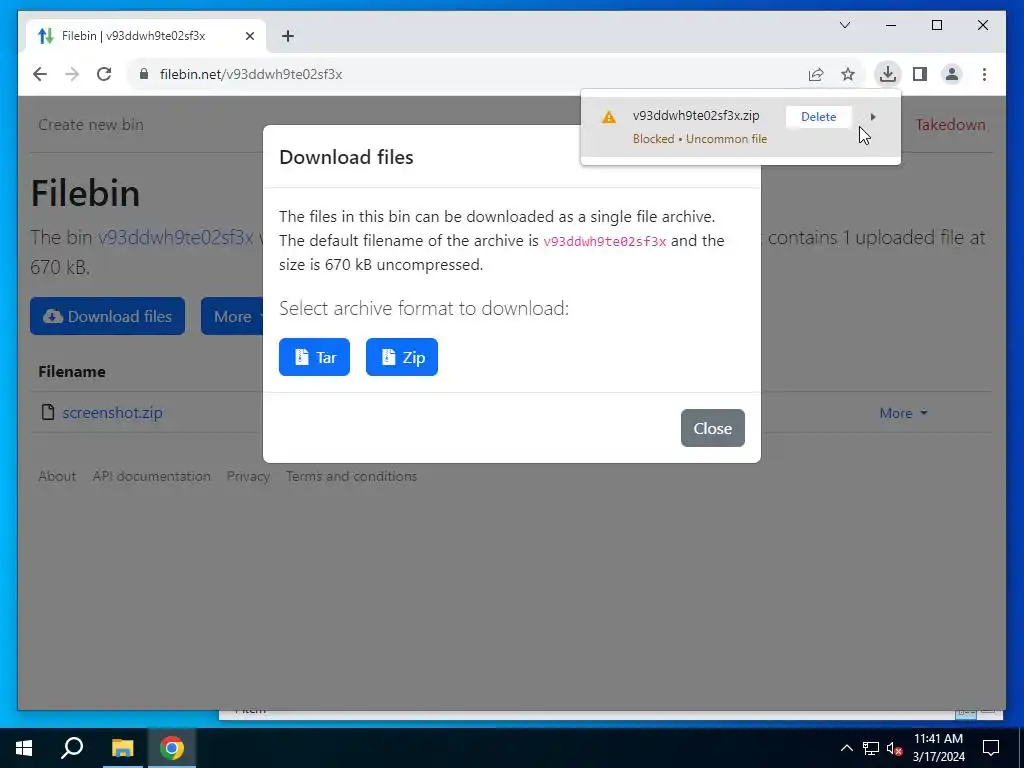View site information lock icon
The image size is (1024, 768).
(144, 74)
